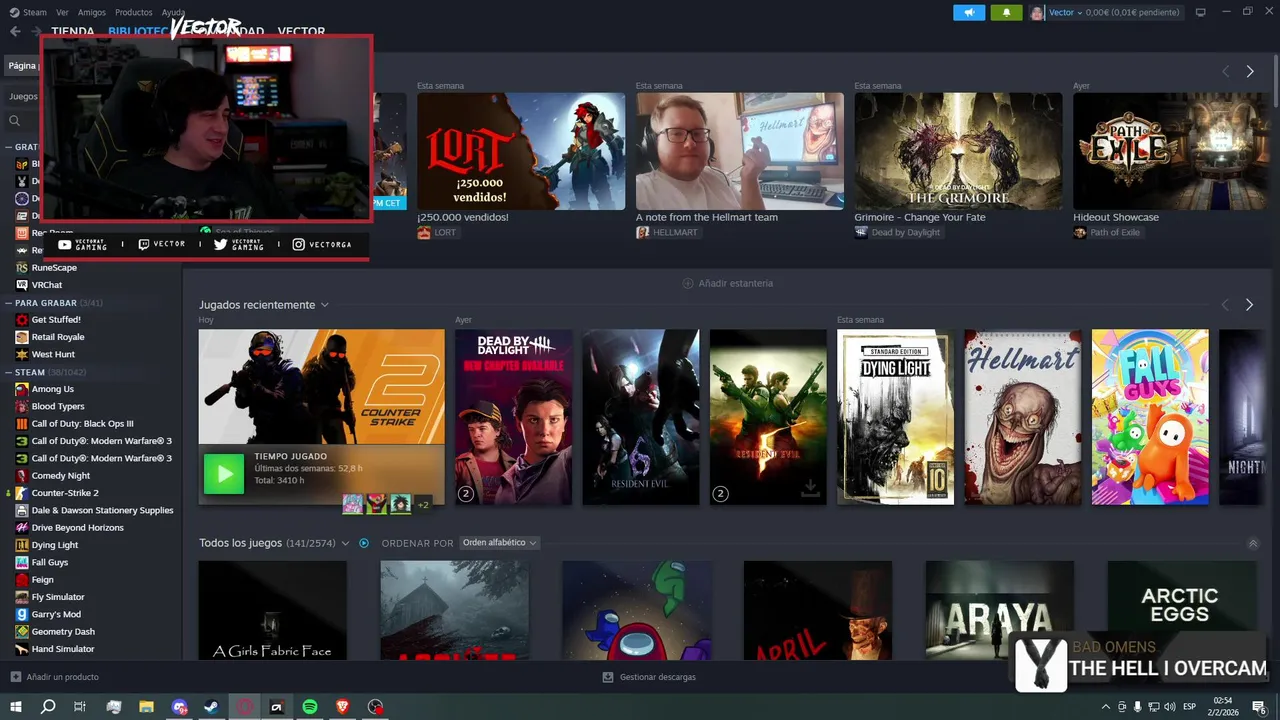Collapse the STEAM category
This screenshot has width=1280, height=720.
pyautogui.click(x=8, y=372)
